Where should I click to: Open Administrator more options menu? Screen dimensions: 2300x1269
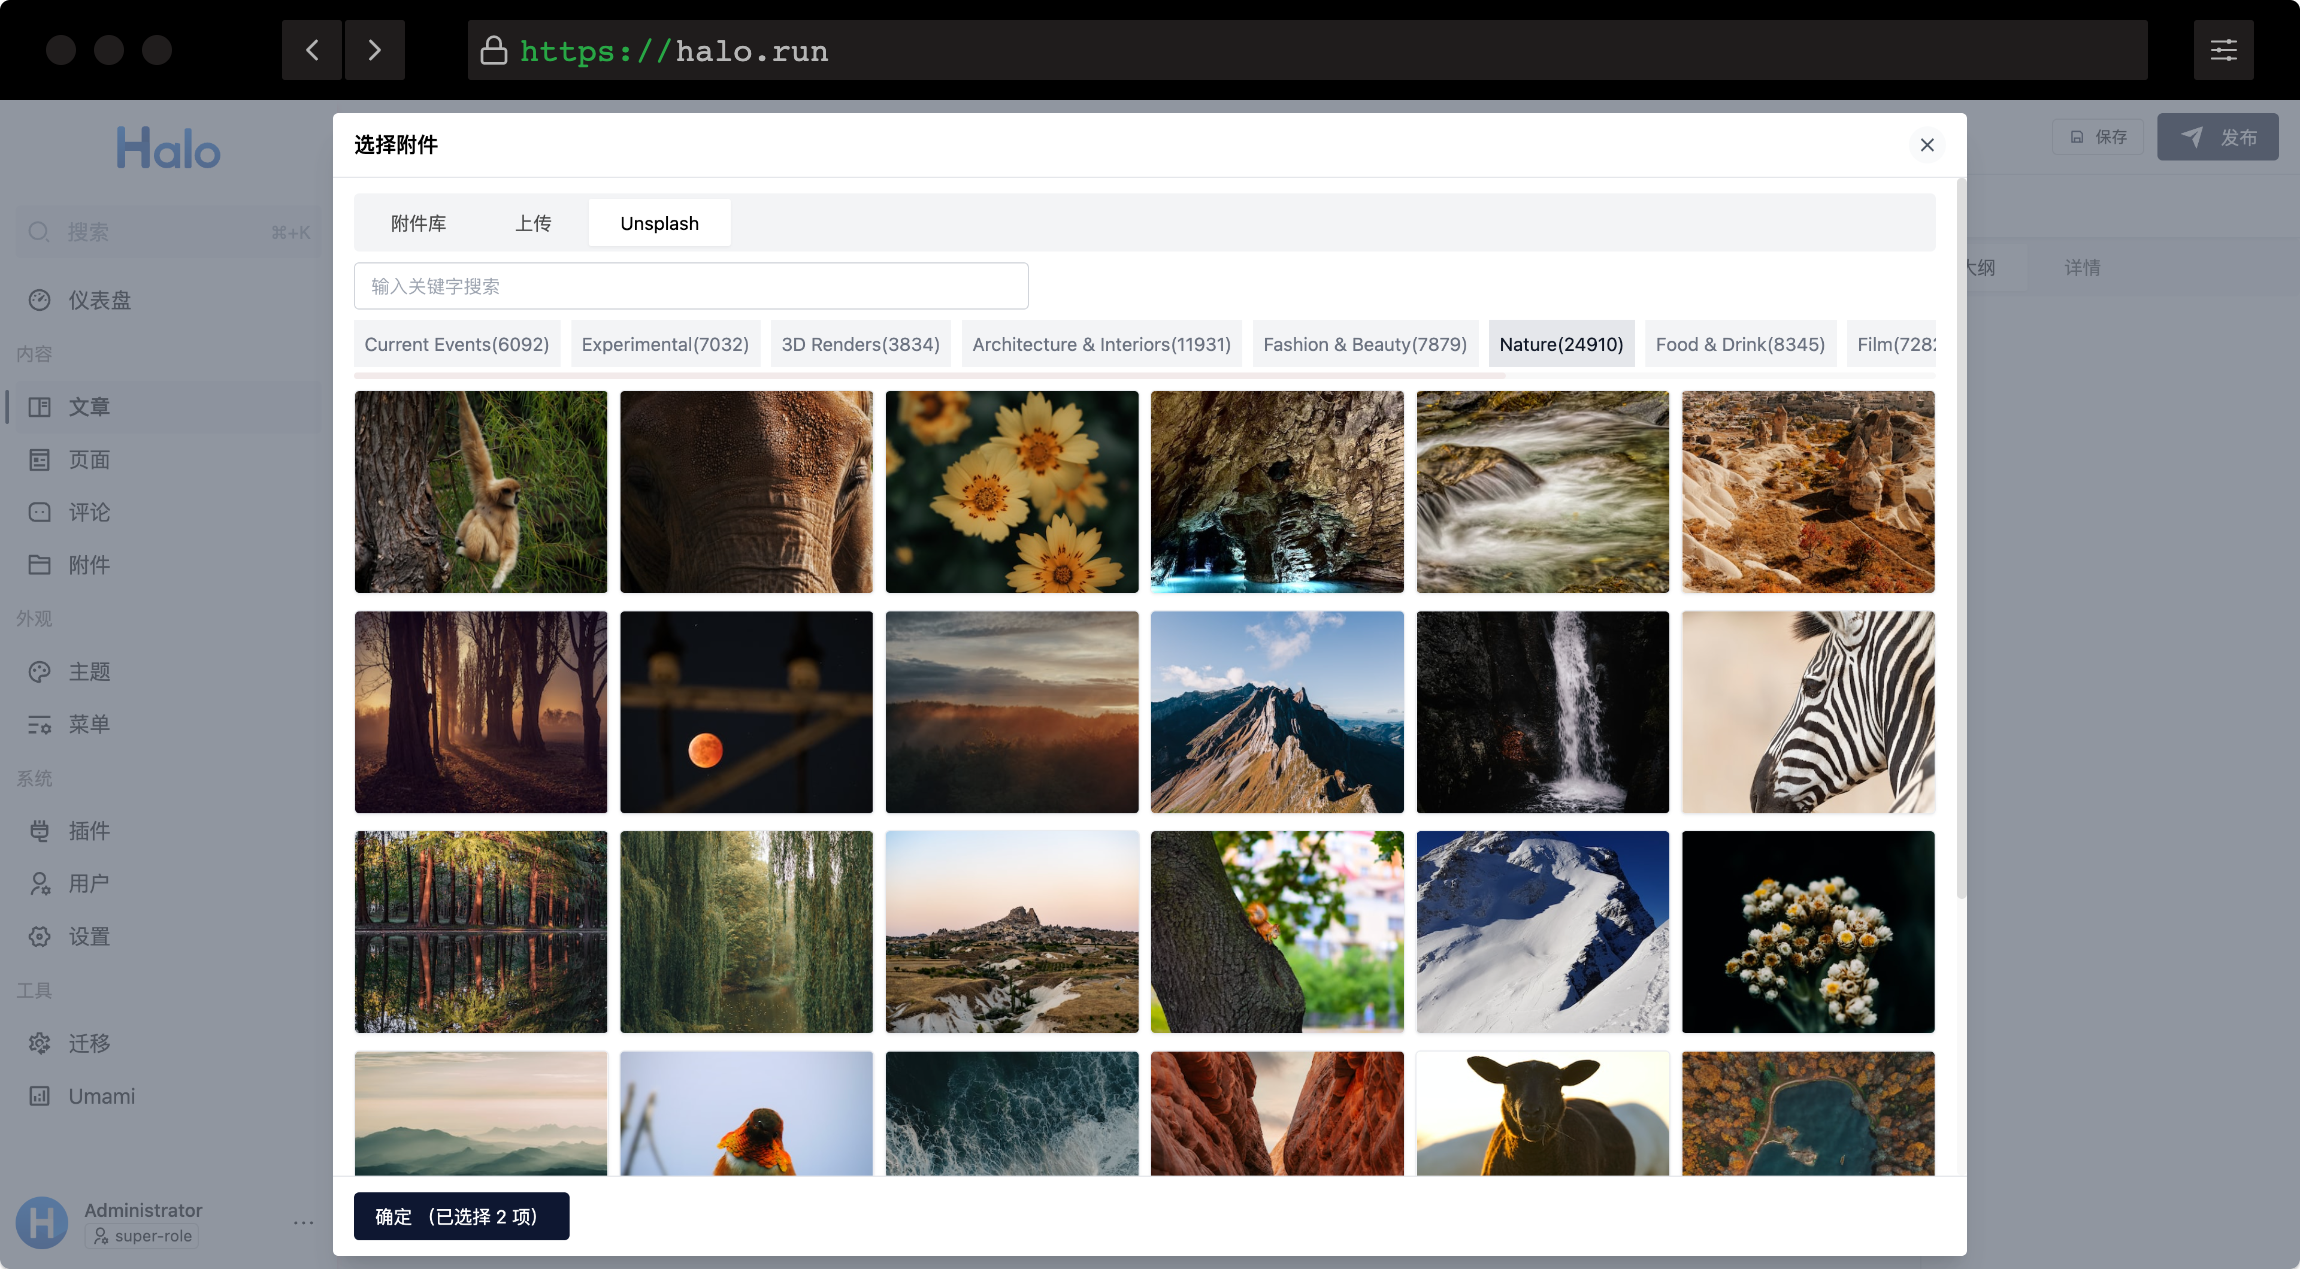[304, 1222]
